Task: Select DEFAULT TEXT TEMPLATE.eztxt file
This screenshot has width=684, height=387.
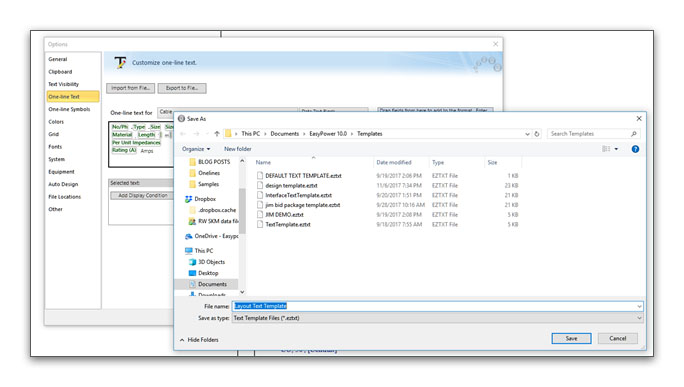Action: 303,176
